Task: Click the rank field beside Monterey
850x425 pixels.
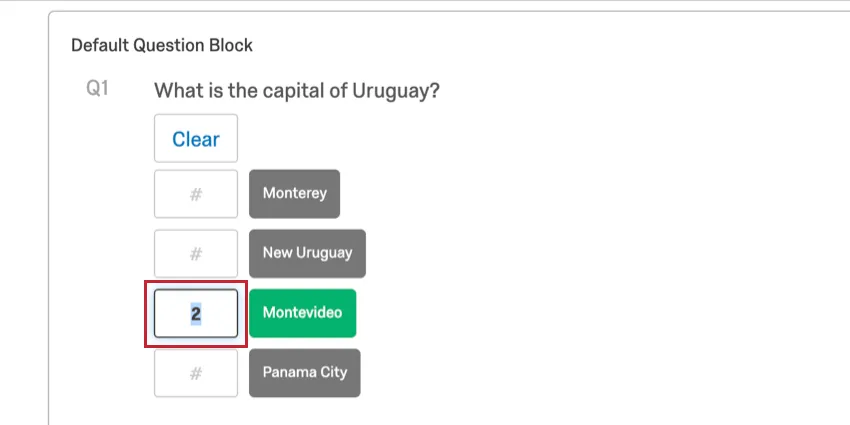Action: click(195, 194)
